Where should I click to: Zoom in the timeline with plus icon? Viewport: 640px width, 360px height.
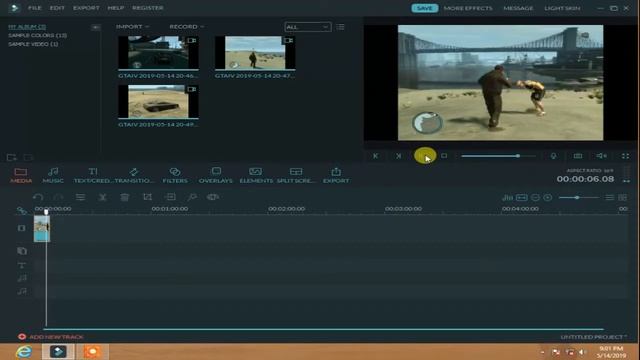(548, 198)
